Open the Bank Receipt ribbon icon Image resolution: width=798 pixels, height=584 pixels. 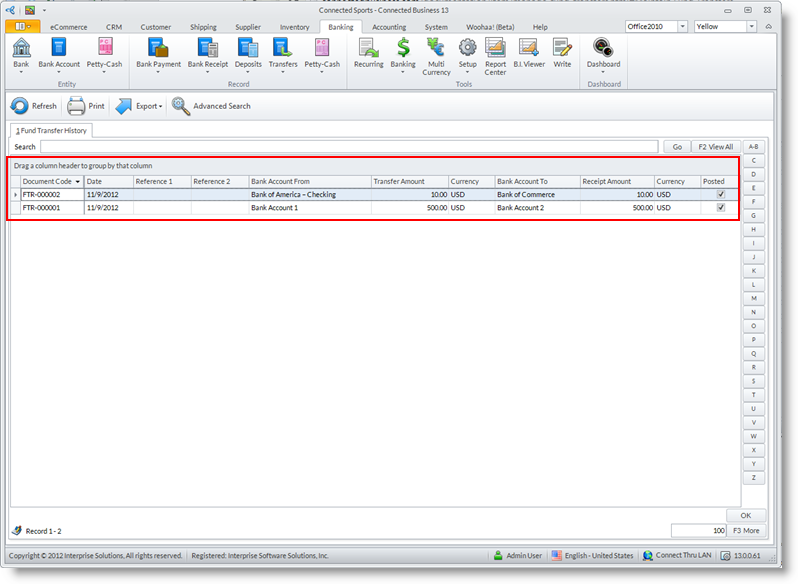coord(207,47)
